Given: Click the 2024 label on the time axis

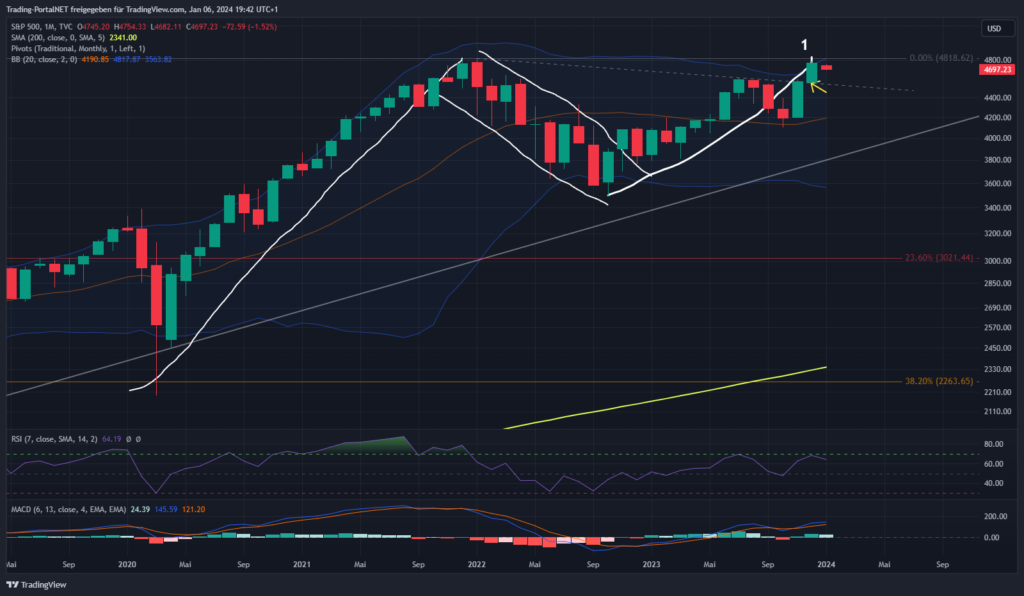Looking at the screenshot, I should point(825,564).
